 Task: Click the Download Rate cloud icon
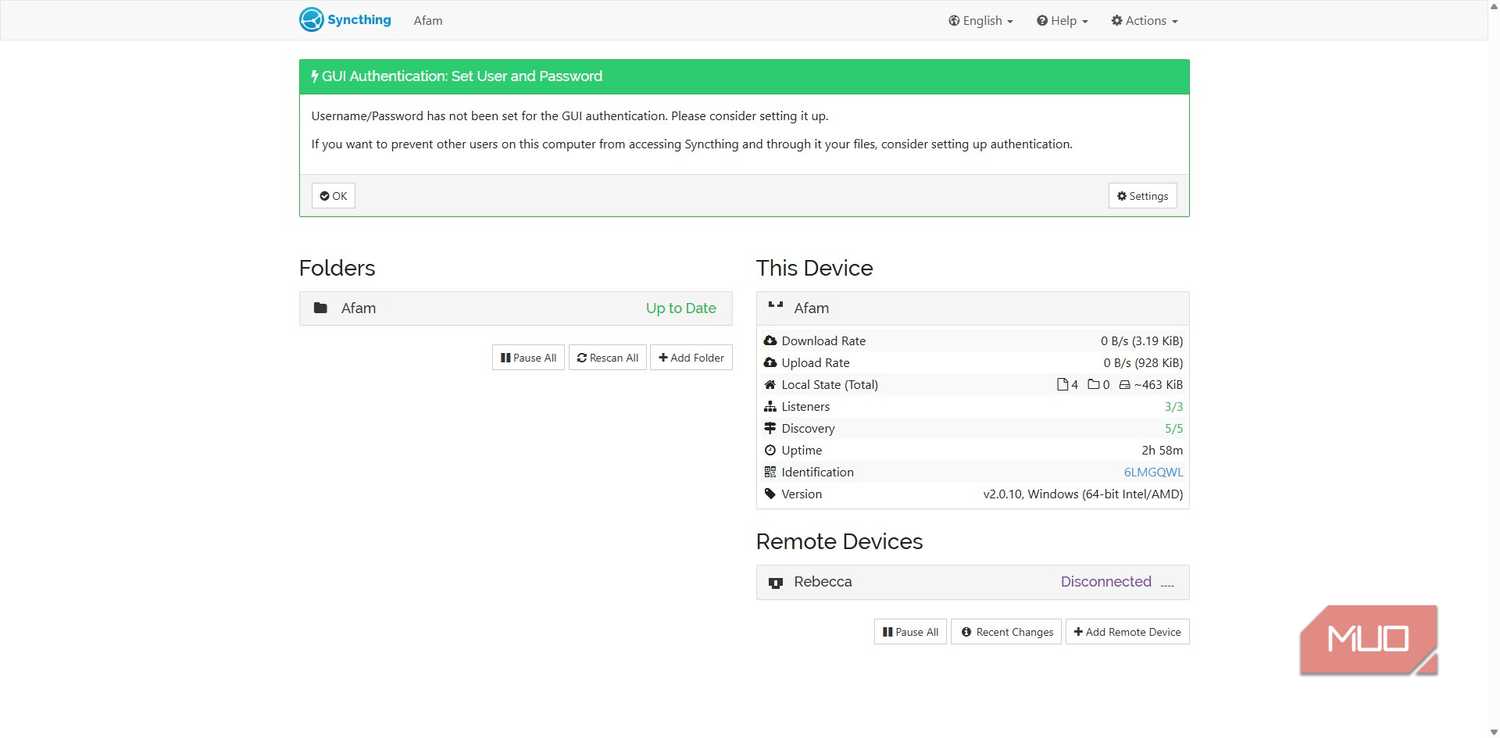[x=770, y=341]
